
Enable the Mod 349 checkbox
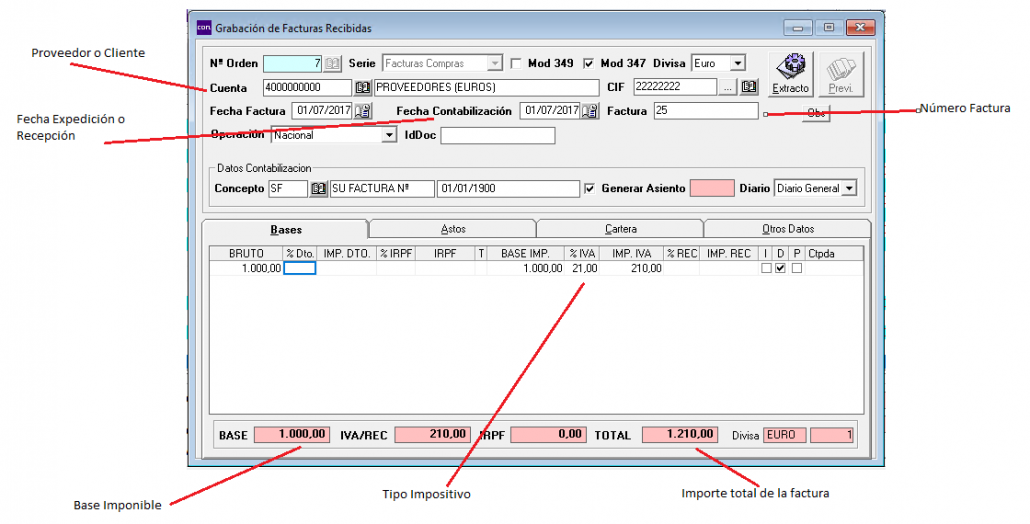click(x=516, y=64)
